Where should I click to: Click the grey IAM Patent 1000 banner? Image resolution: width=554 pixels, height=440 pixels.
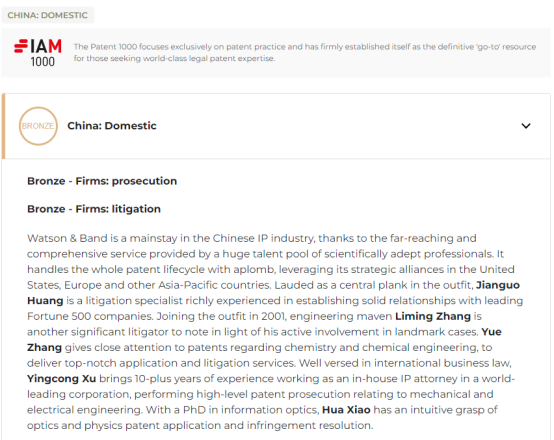276,53
